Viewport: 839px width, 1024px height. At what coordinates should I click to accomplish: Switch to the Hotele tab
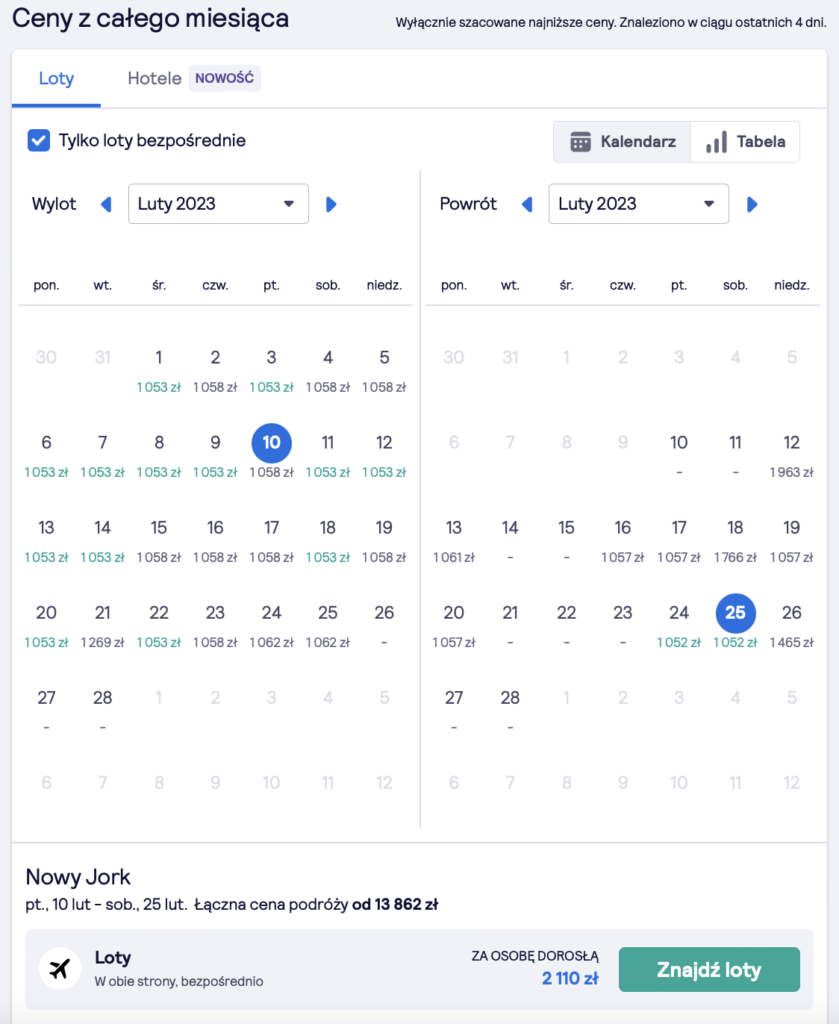(155, 78)
